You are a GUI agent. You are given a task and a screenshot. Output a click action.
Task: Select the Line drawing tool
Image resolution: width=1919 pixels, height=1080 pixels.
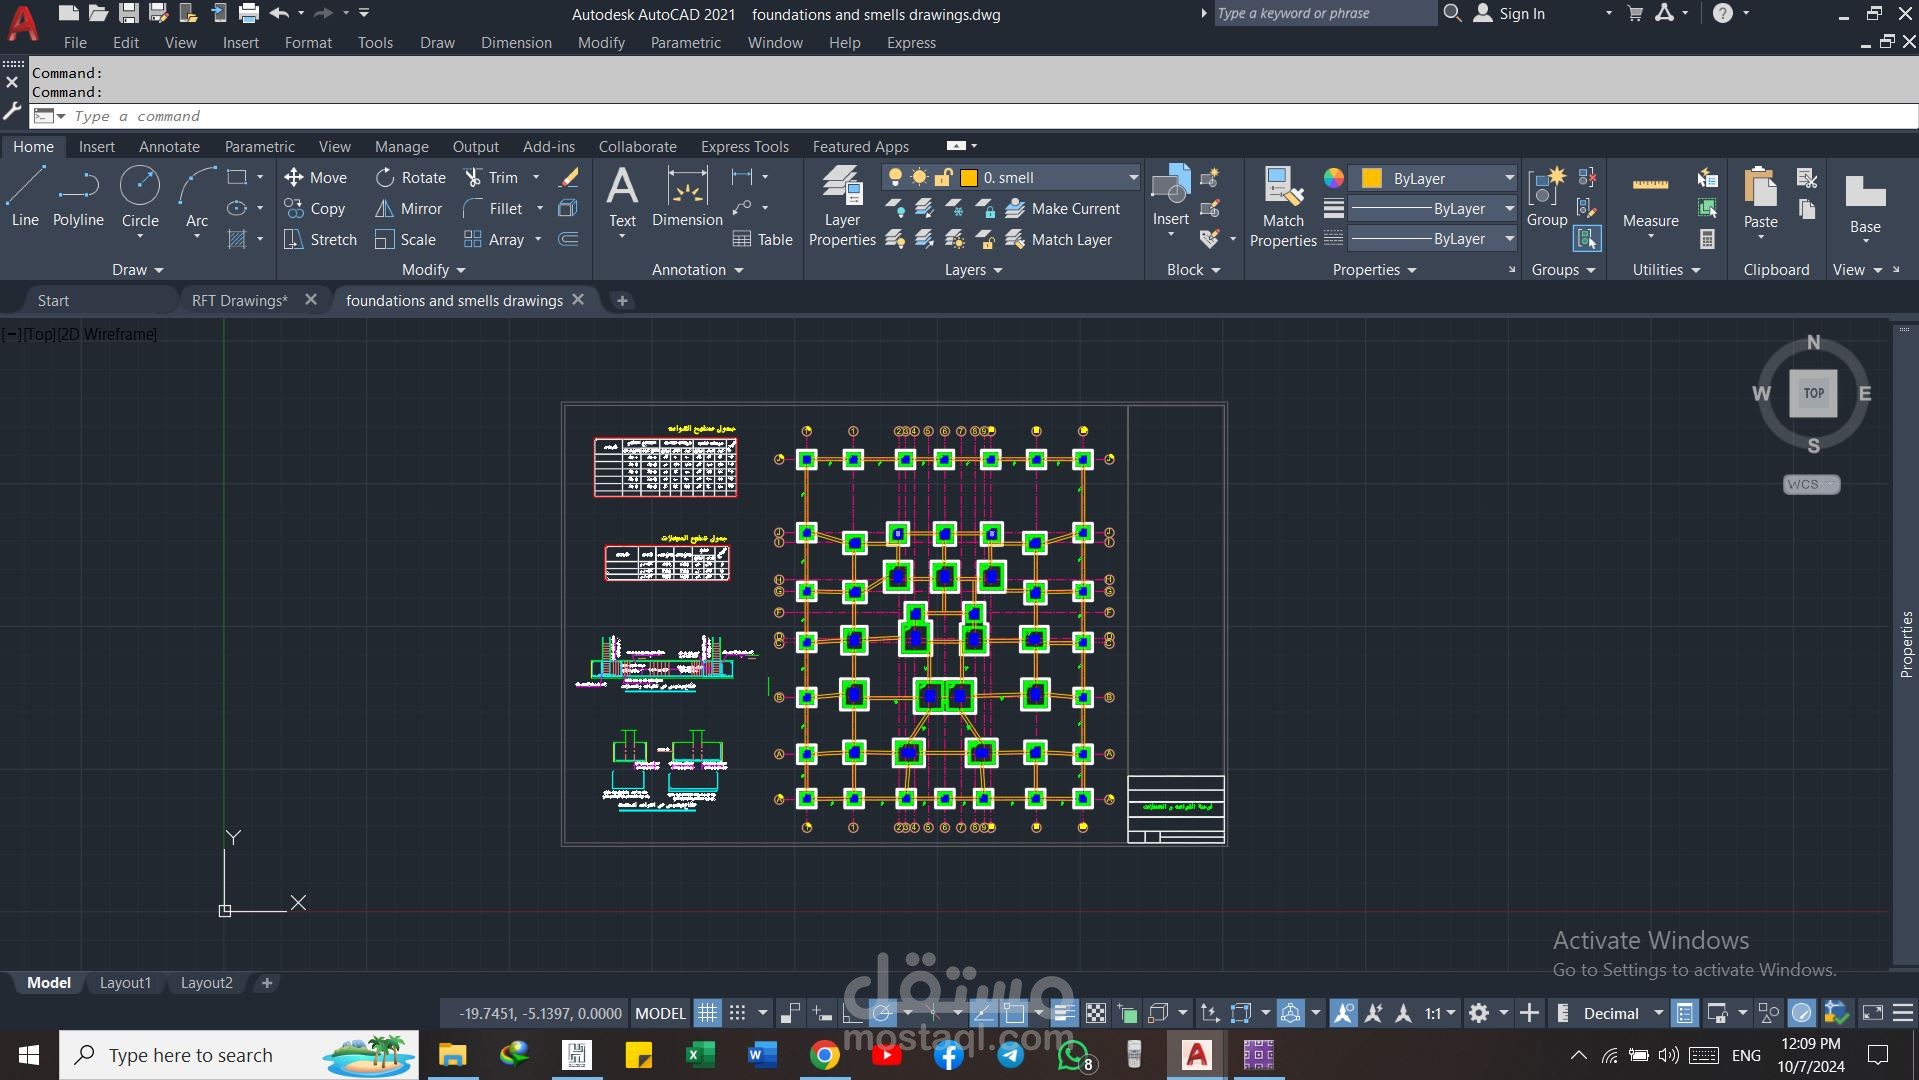pyautogui.click(x=25, y=198)
